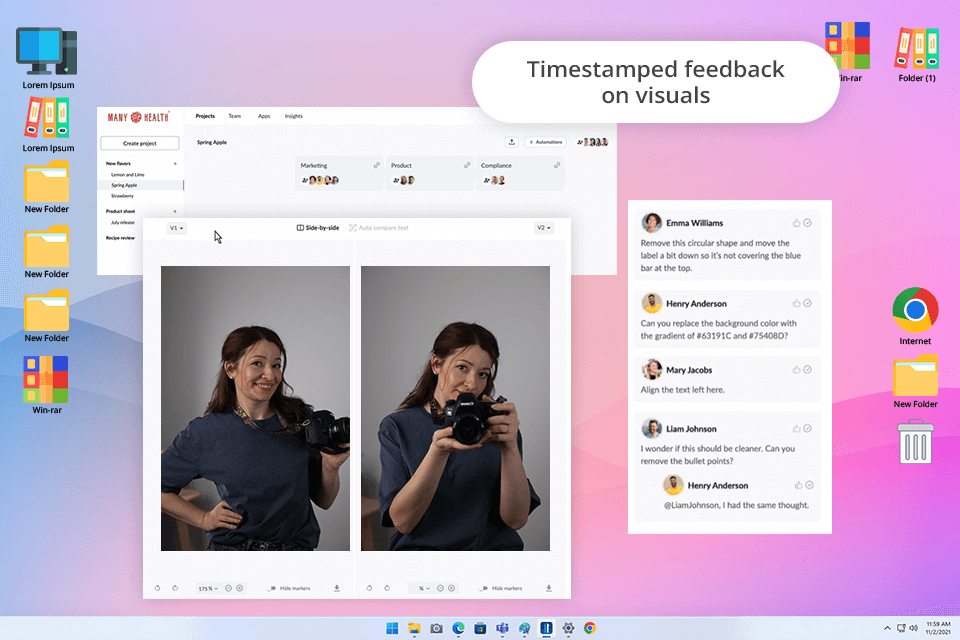The height and width of the screenshot is (640, 960).
Task: Download the V1 image
Action: (337, 588)
